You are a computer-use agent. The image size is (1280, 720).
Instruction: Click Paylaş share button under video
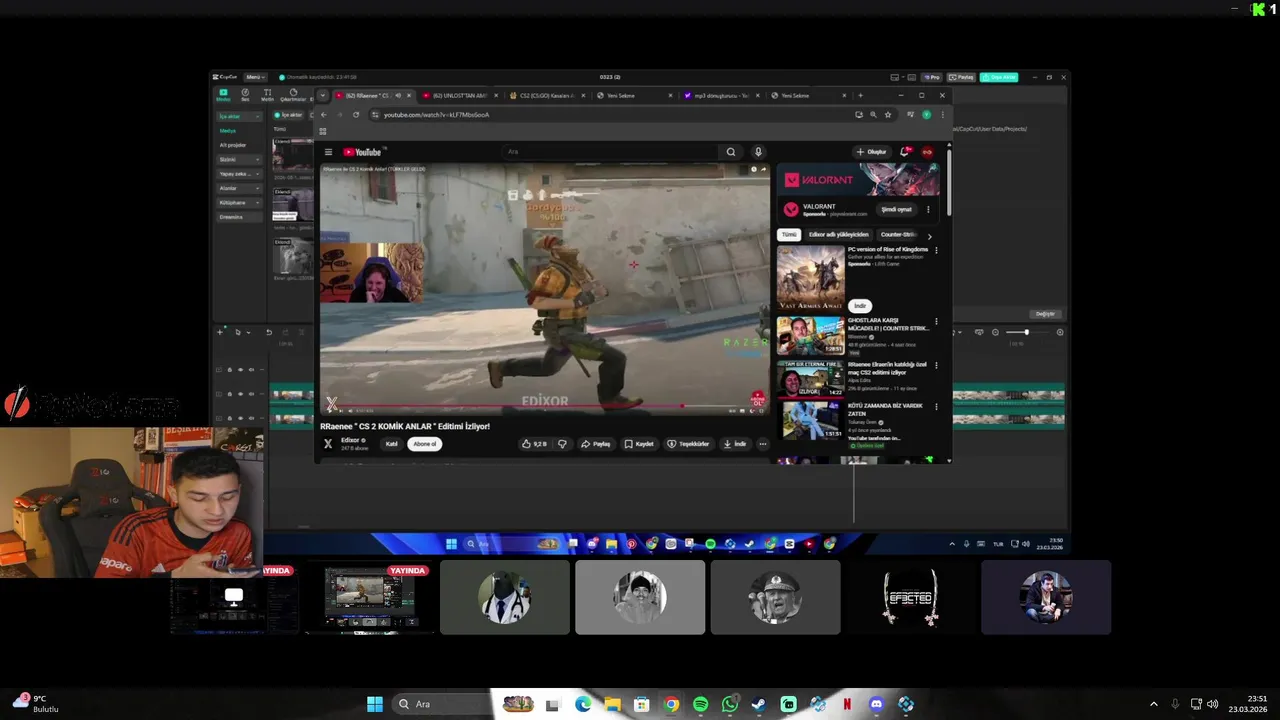(x=596, y=444)
